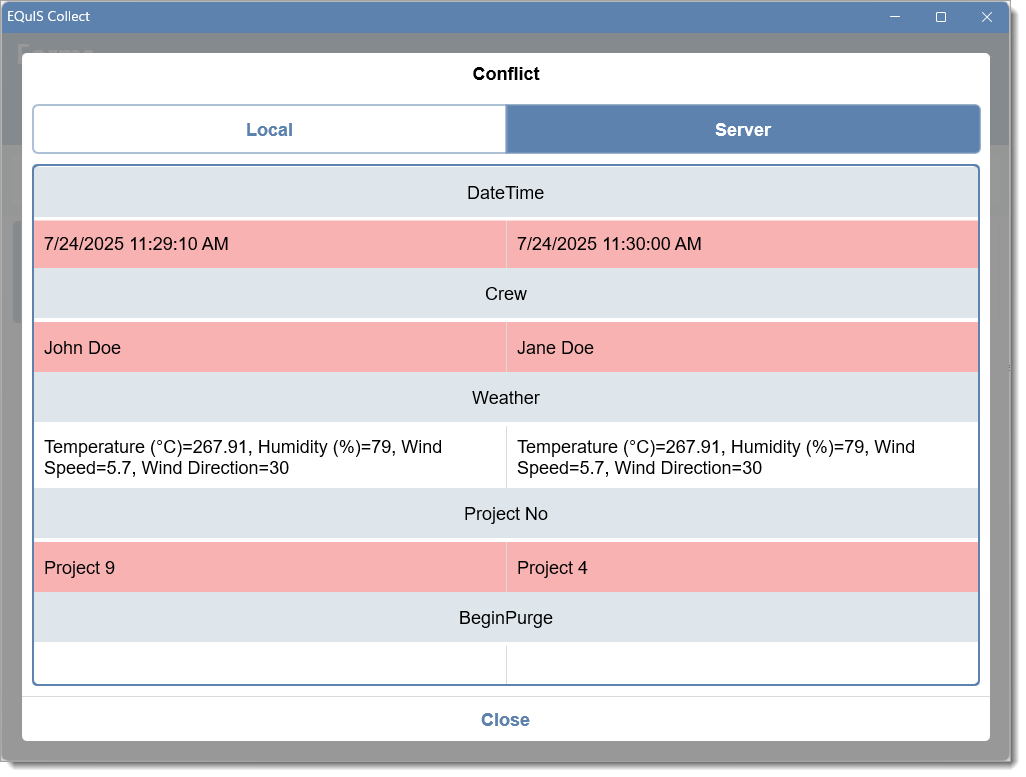Select the Local tab in Conflict dialog
The width and height of the screenshot is (1026, 777).
[x=270, y=130]
